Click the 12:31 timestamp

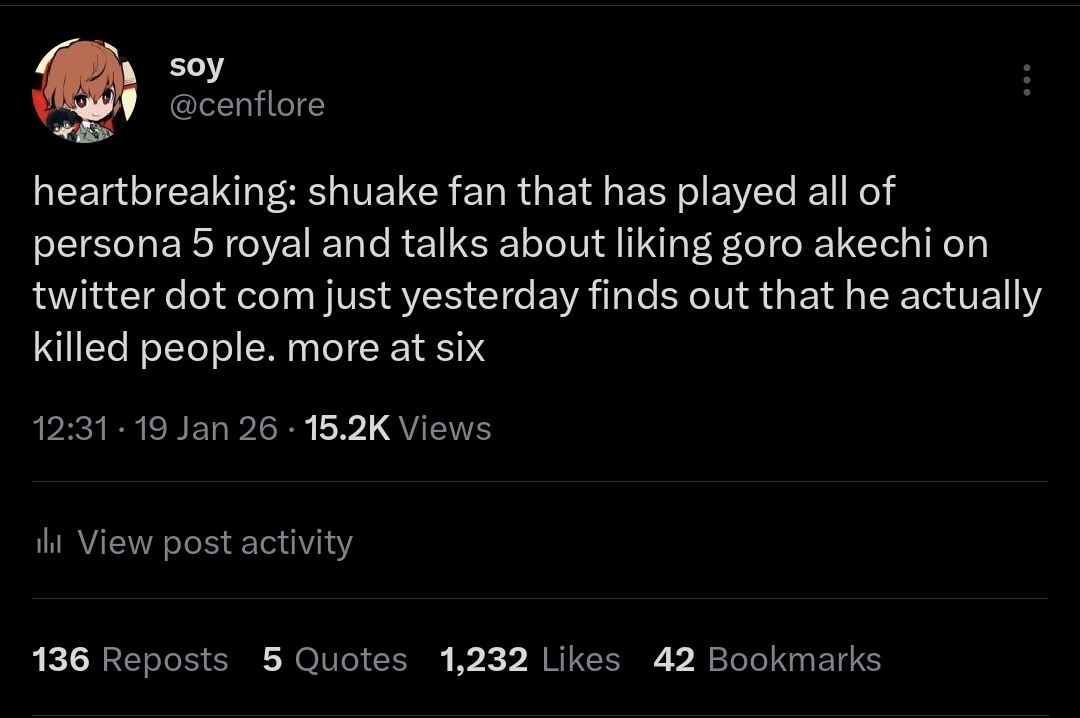(x=70, y=428)
